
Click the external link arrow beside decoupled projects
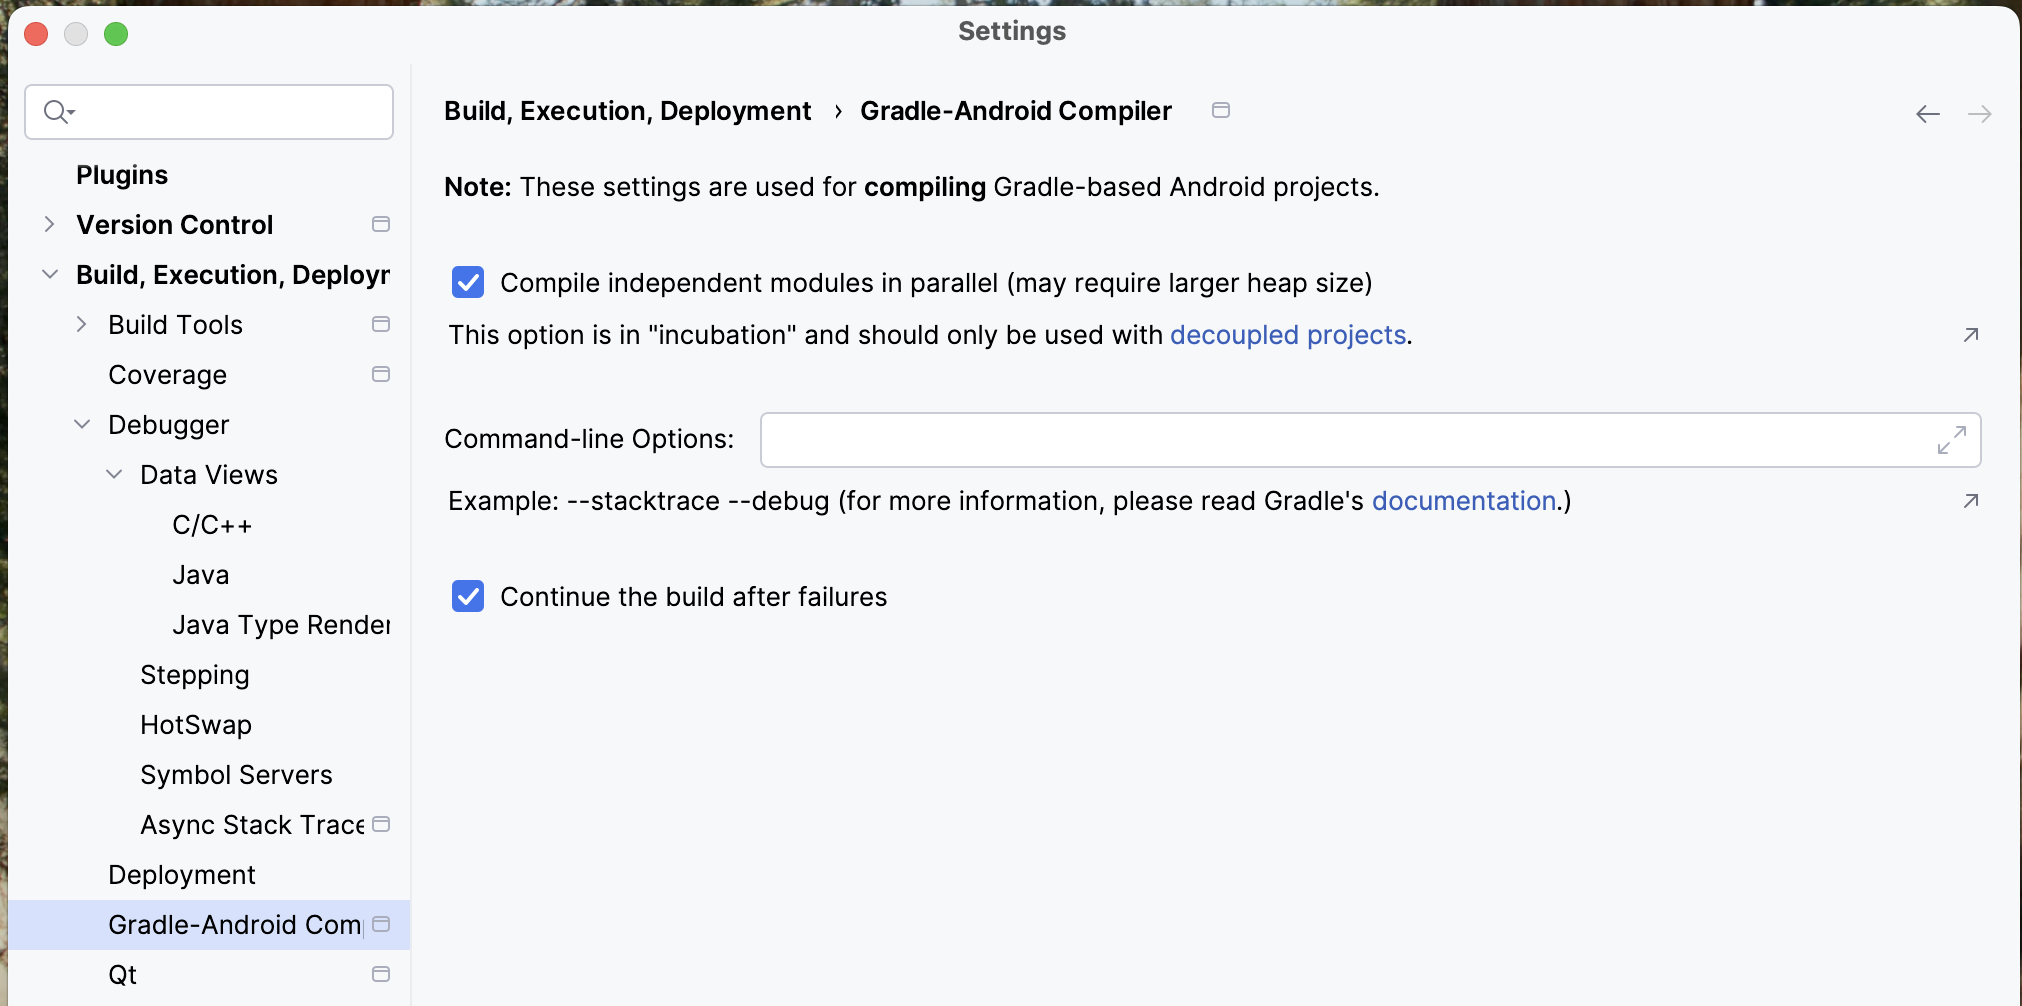coord(1970,335)
